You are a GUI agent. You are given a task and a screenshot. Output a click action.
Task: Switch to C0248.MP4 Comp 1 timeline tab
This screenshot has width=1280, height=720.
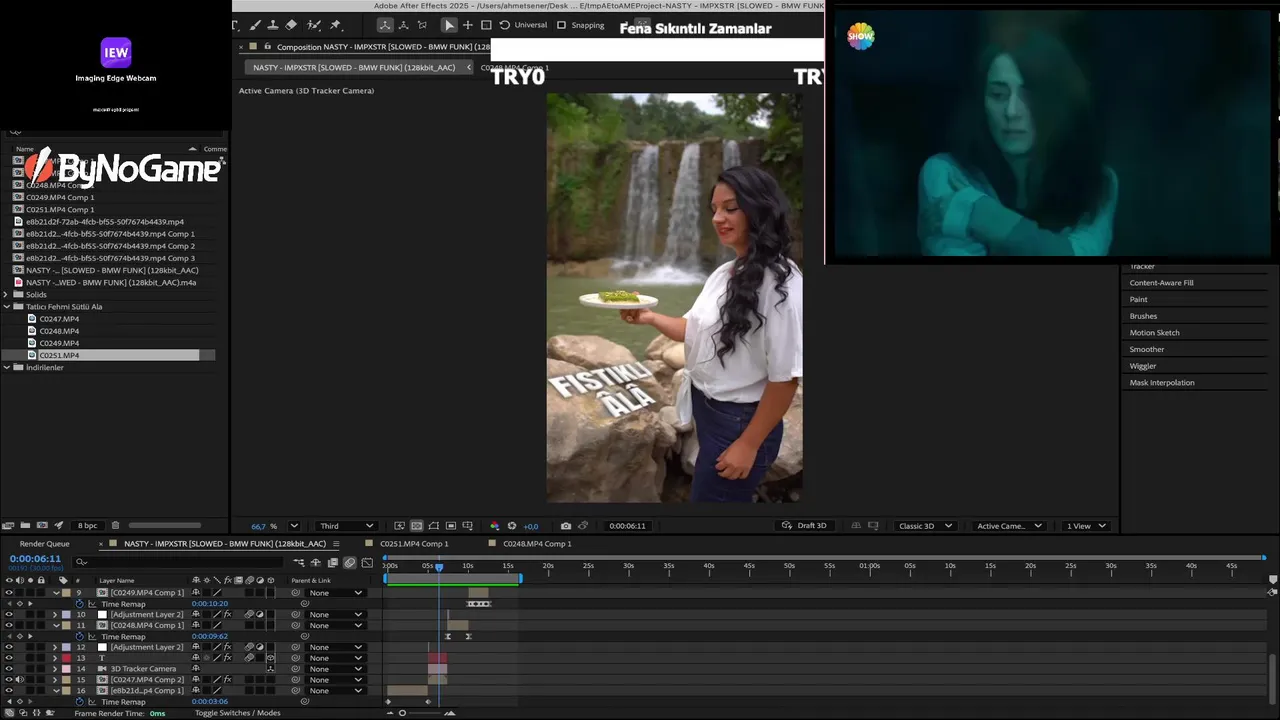(537, 544)
